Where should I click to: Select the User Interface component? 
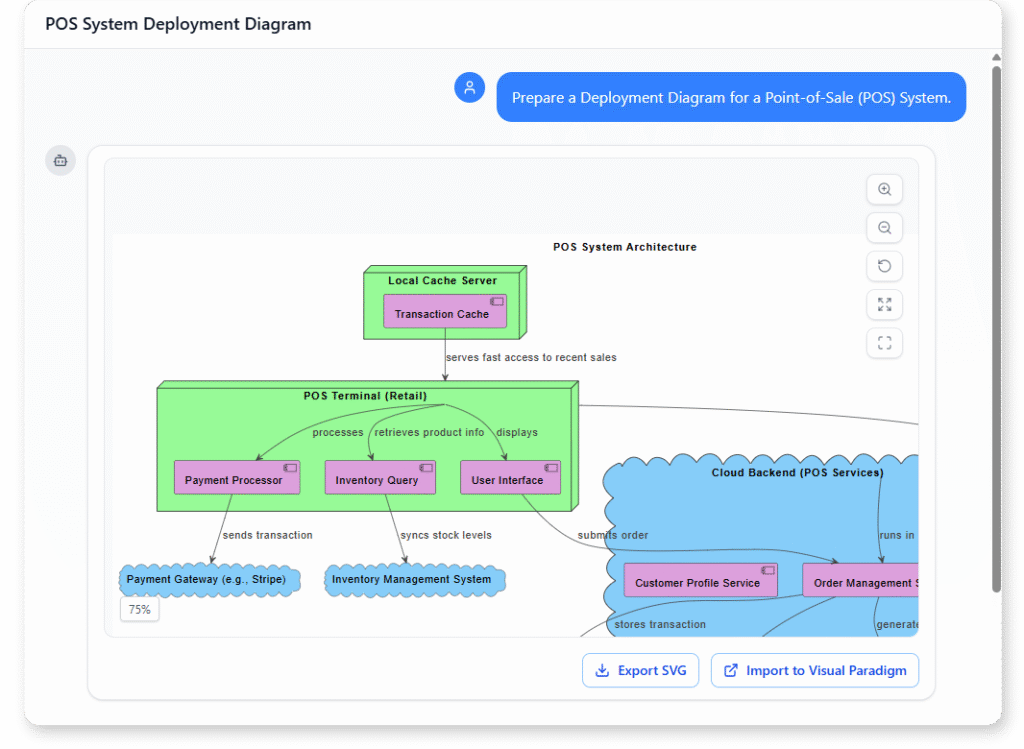point(510,477)
